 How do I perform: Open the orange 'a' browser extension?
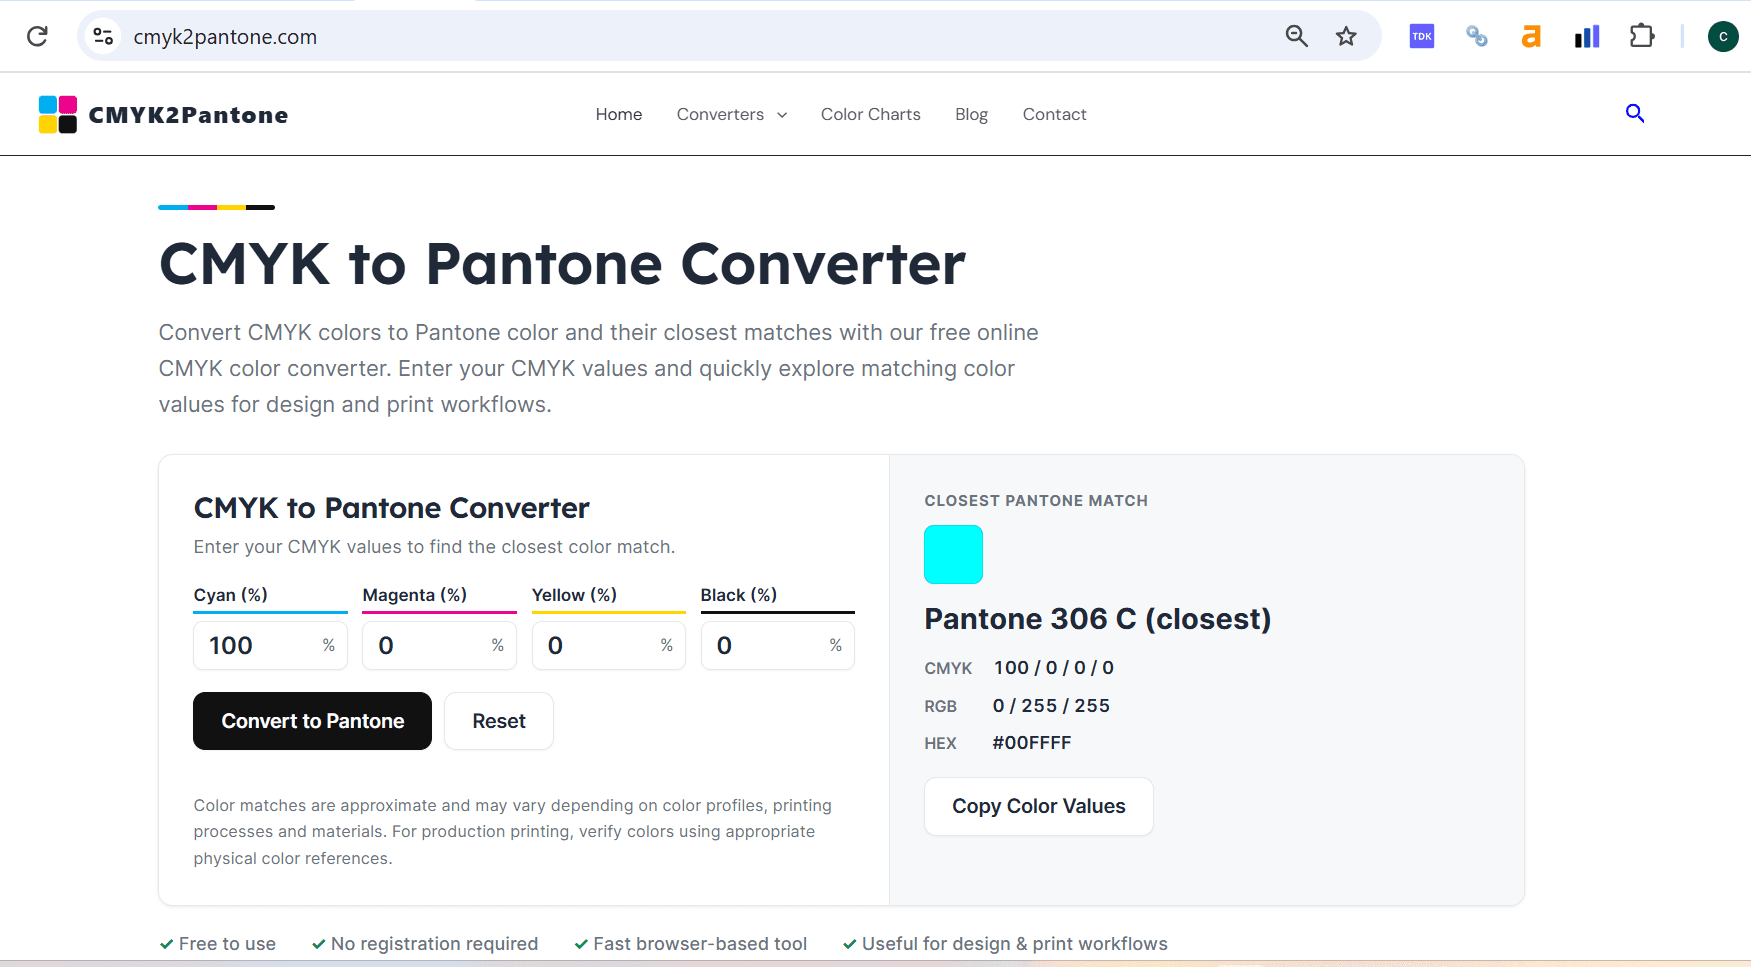(x=1531, y=37)
